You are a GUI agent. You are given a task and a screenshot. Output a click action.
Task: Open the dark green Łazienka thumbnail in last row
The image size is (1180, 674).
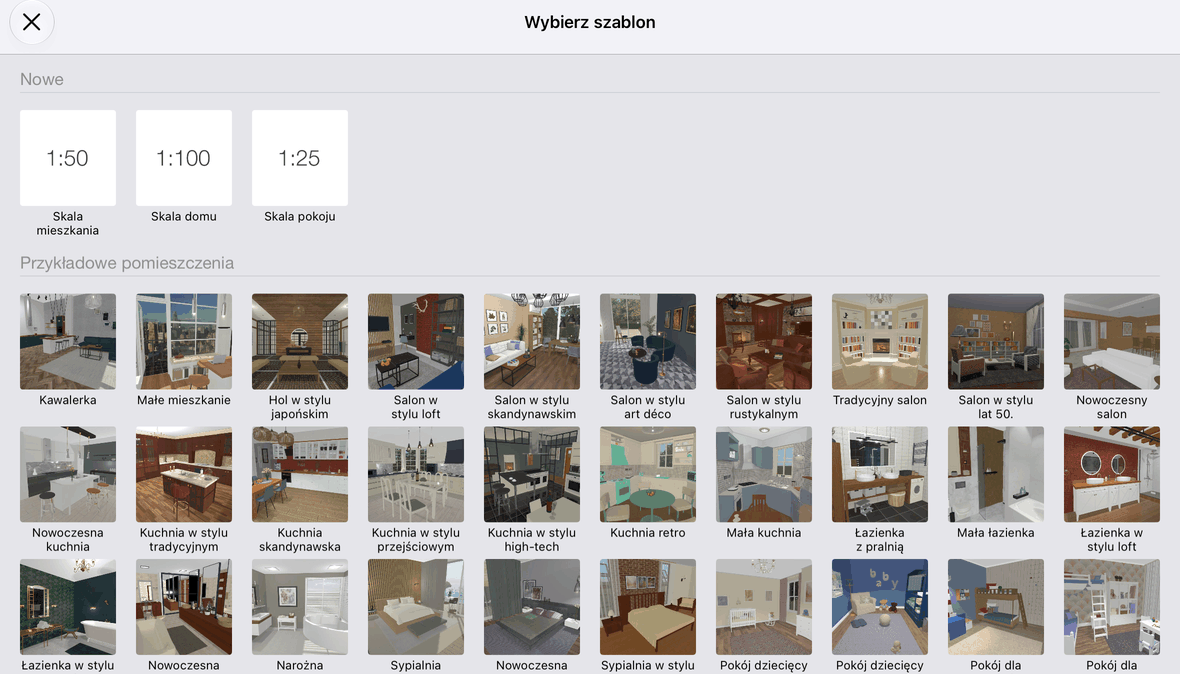click(68, 606)
